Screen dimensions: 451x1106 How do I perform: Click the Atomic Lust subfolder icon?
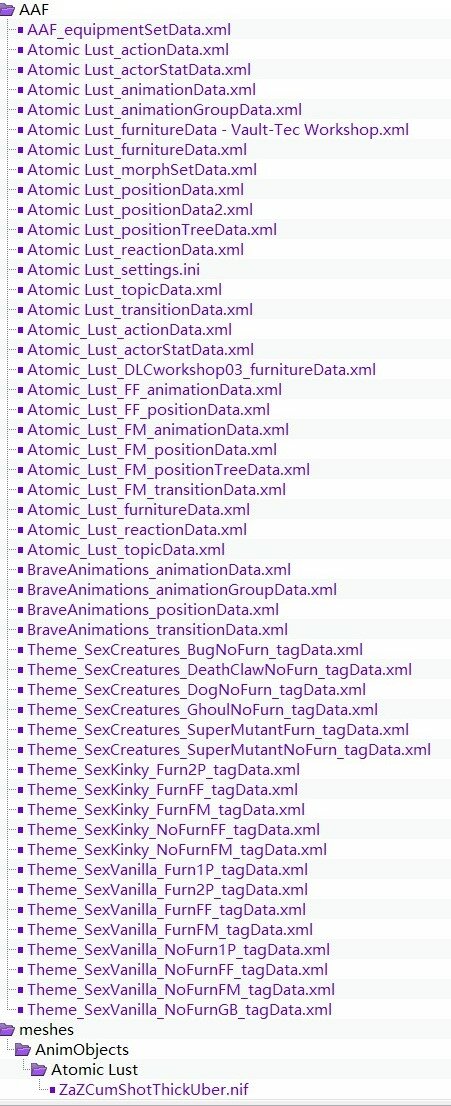click(39, 1069)
